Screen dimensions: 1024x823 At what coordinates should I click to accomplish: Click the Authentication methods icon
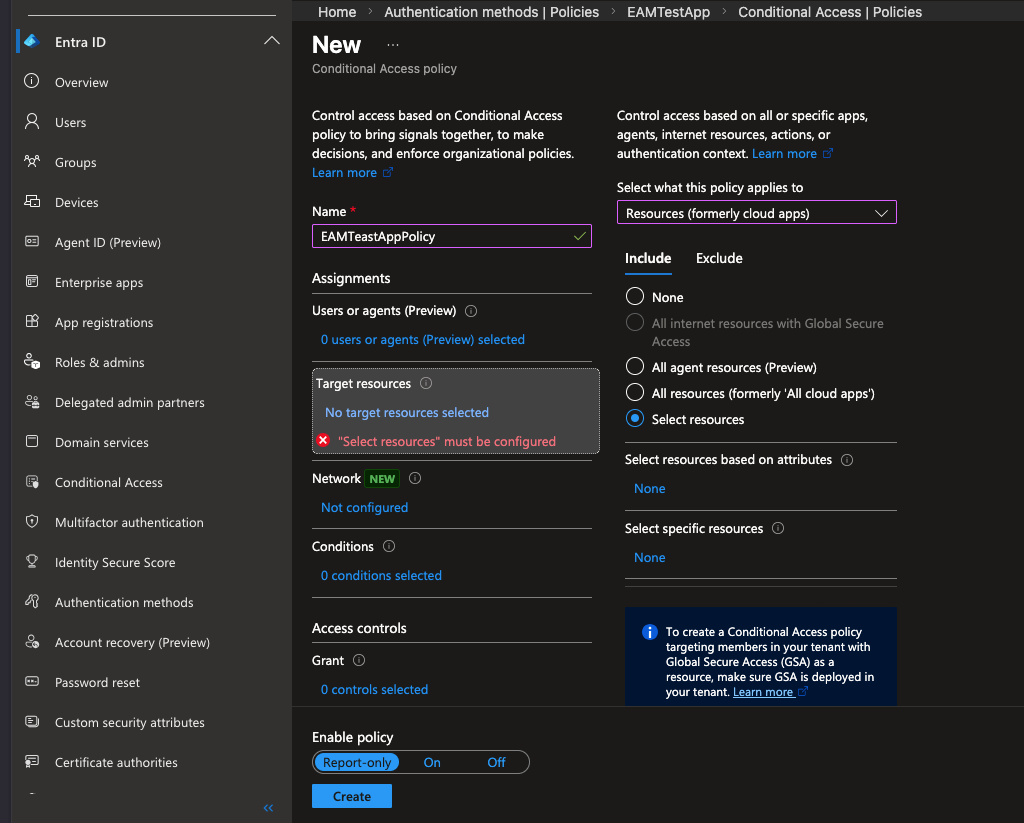[31, 602]
